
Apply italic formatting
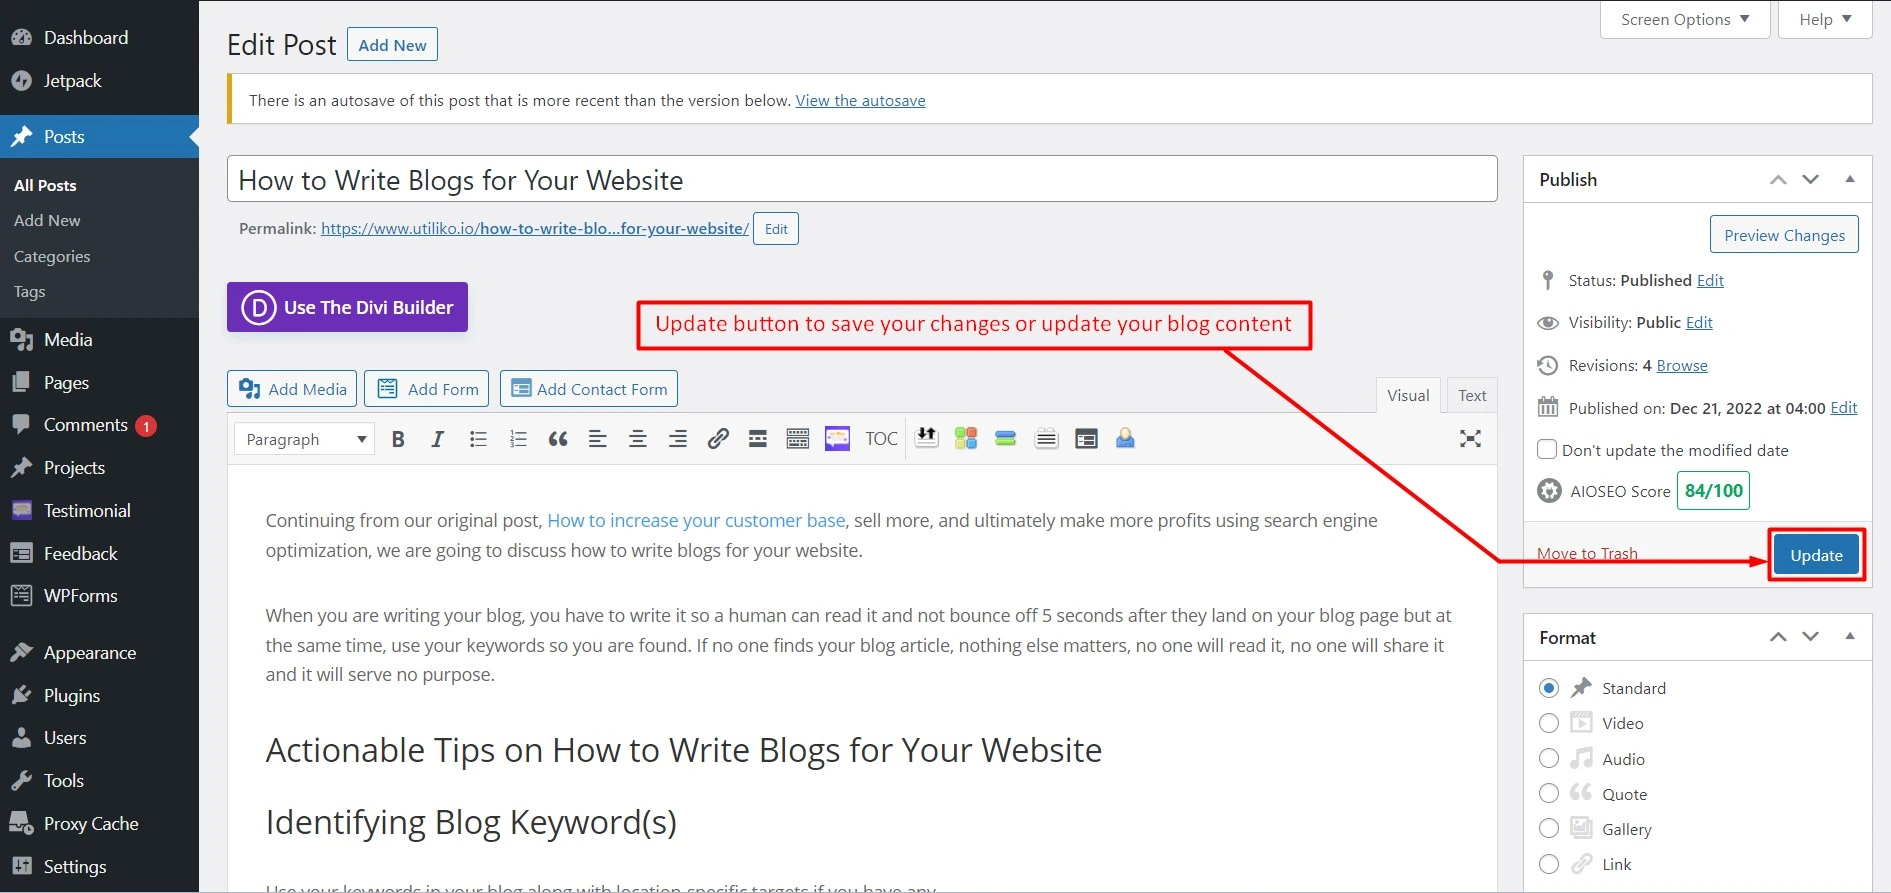437,439
